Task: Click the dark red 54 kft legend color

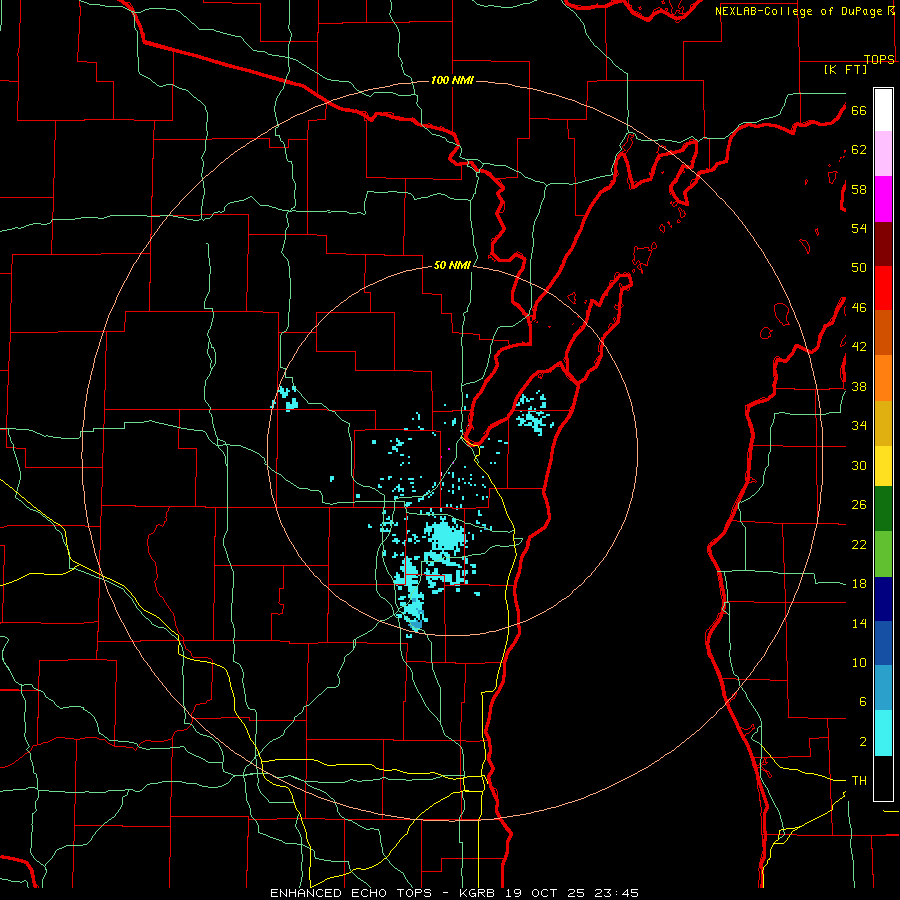Action: point(883,245)
